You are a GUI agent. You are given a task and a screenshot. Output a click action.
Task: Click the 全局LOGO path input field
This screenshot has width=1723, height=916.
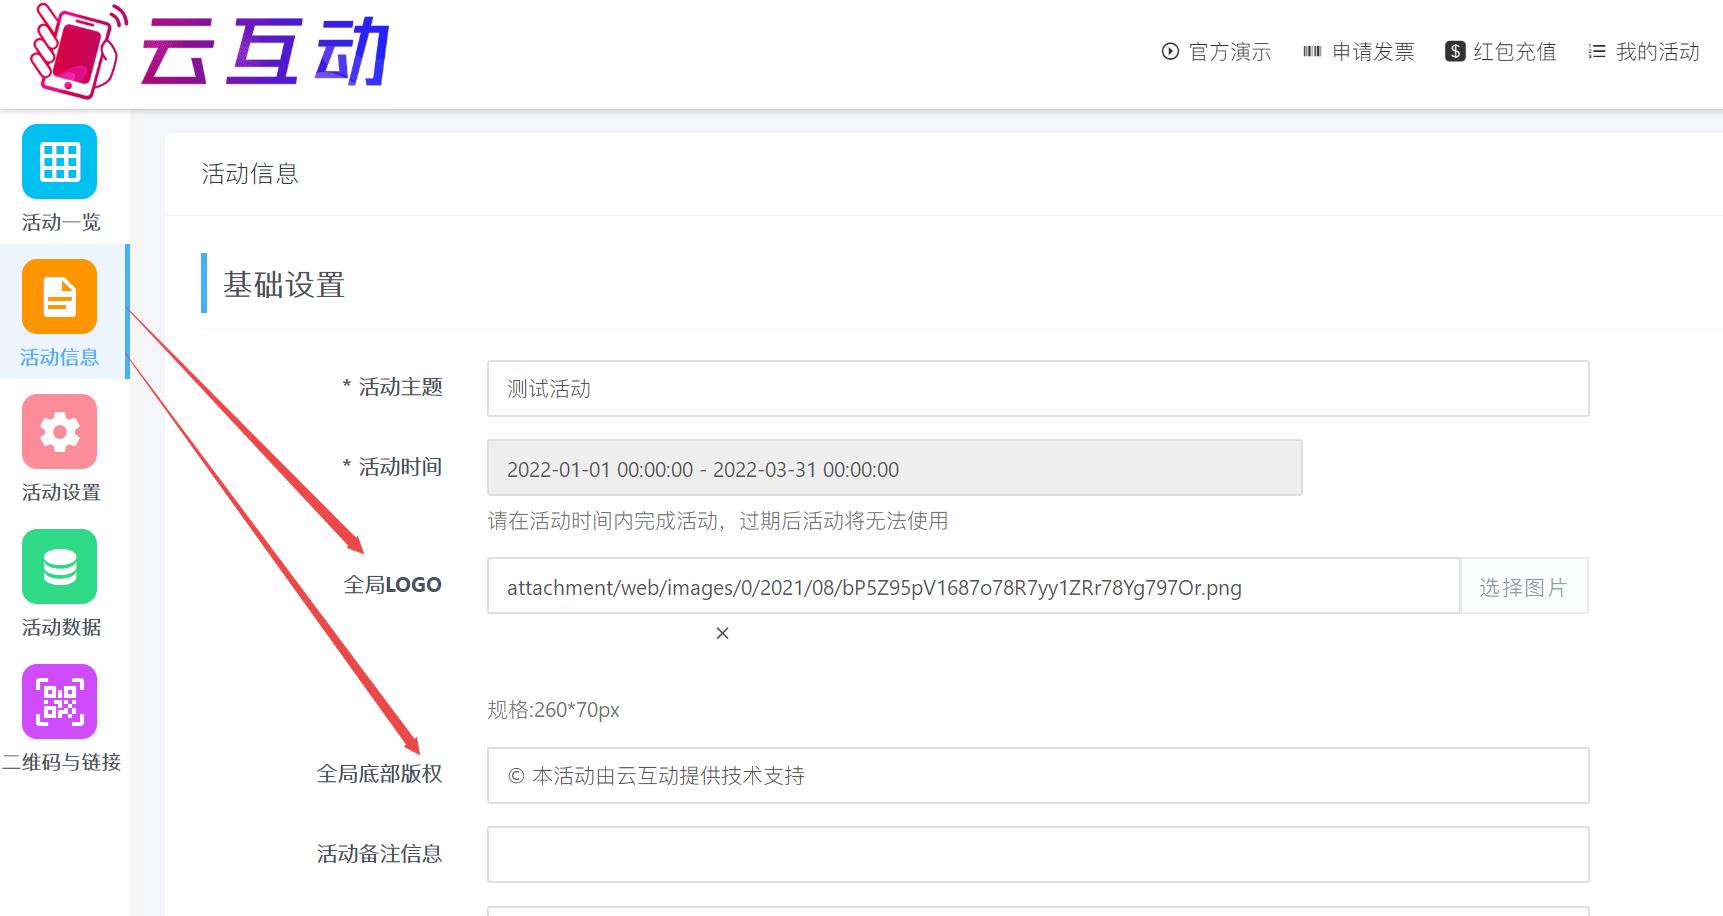tap(972, 587)
